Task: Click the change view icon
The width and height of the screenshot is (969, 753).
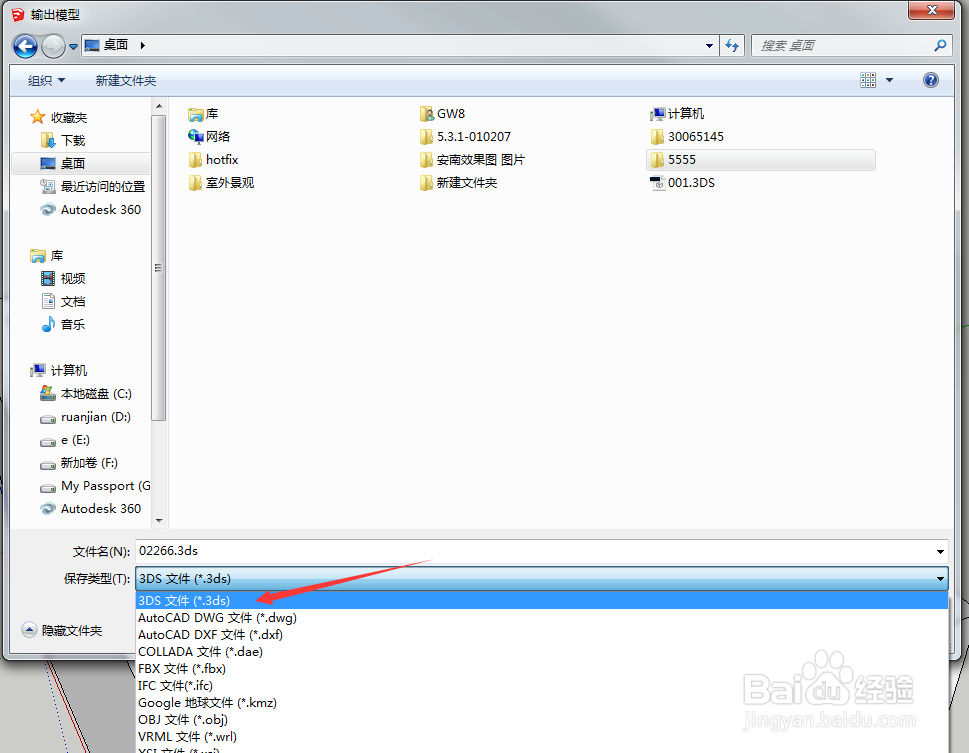Action: (868, 80)
